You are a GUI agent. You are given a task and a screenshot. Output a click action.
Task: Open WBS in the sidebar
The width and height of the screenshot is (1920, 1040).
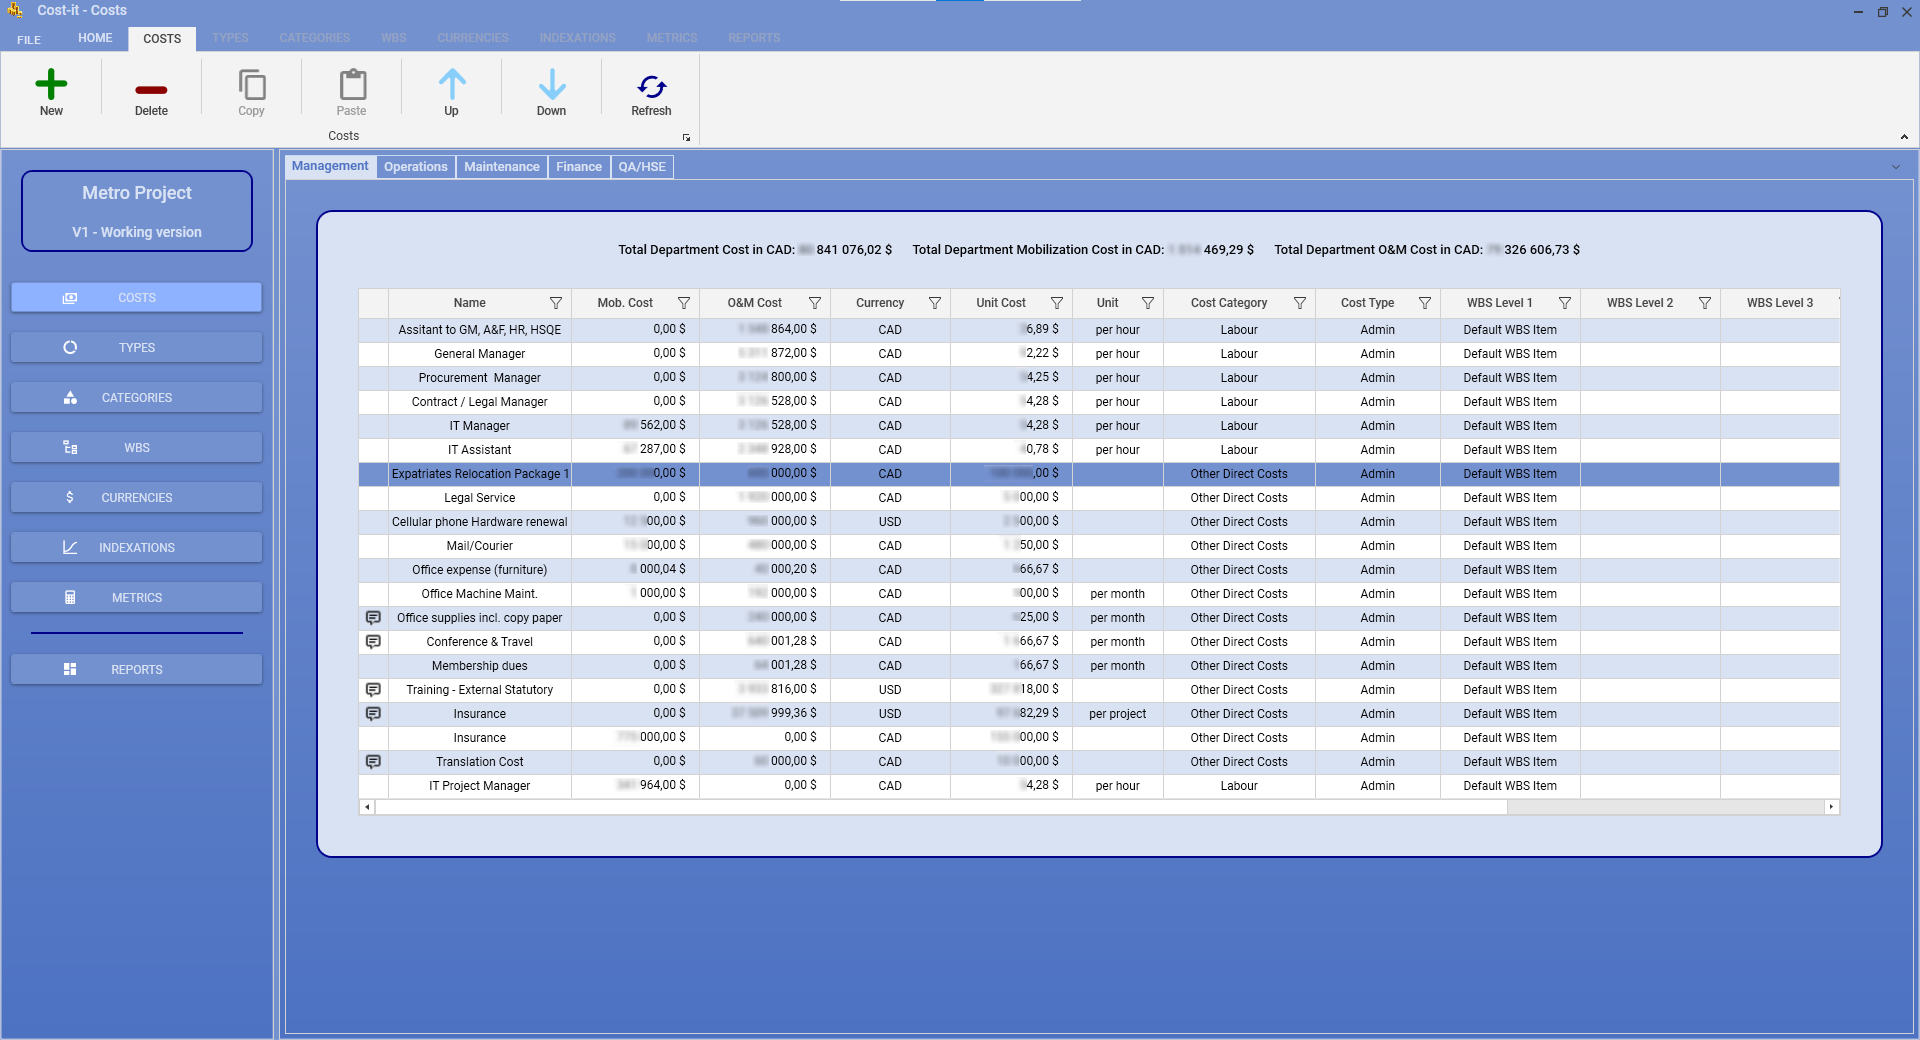point(137,448)
